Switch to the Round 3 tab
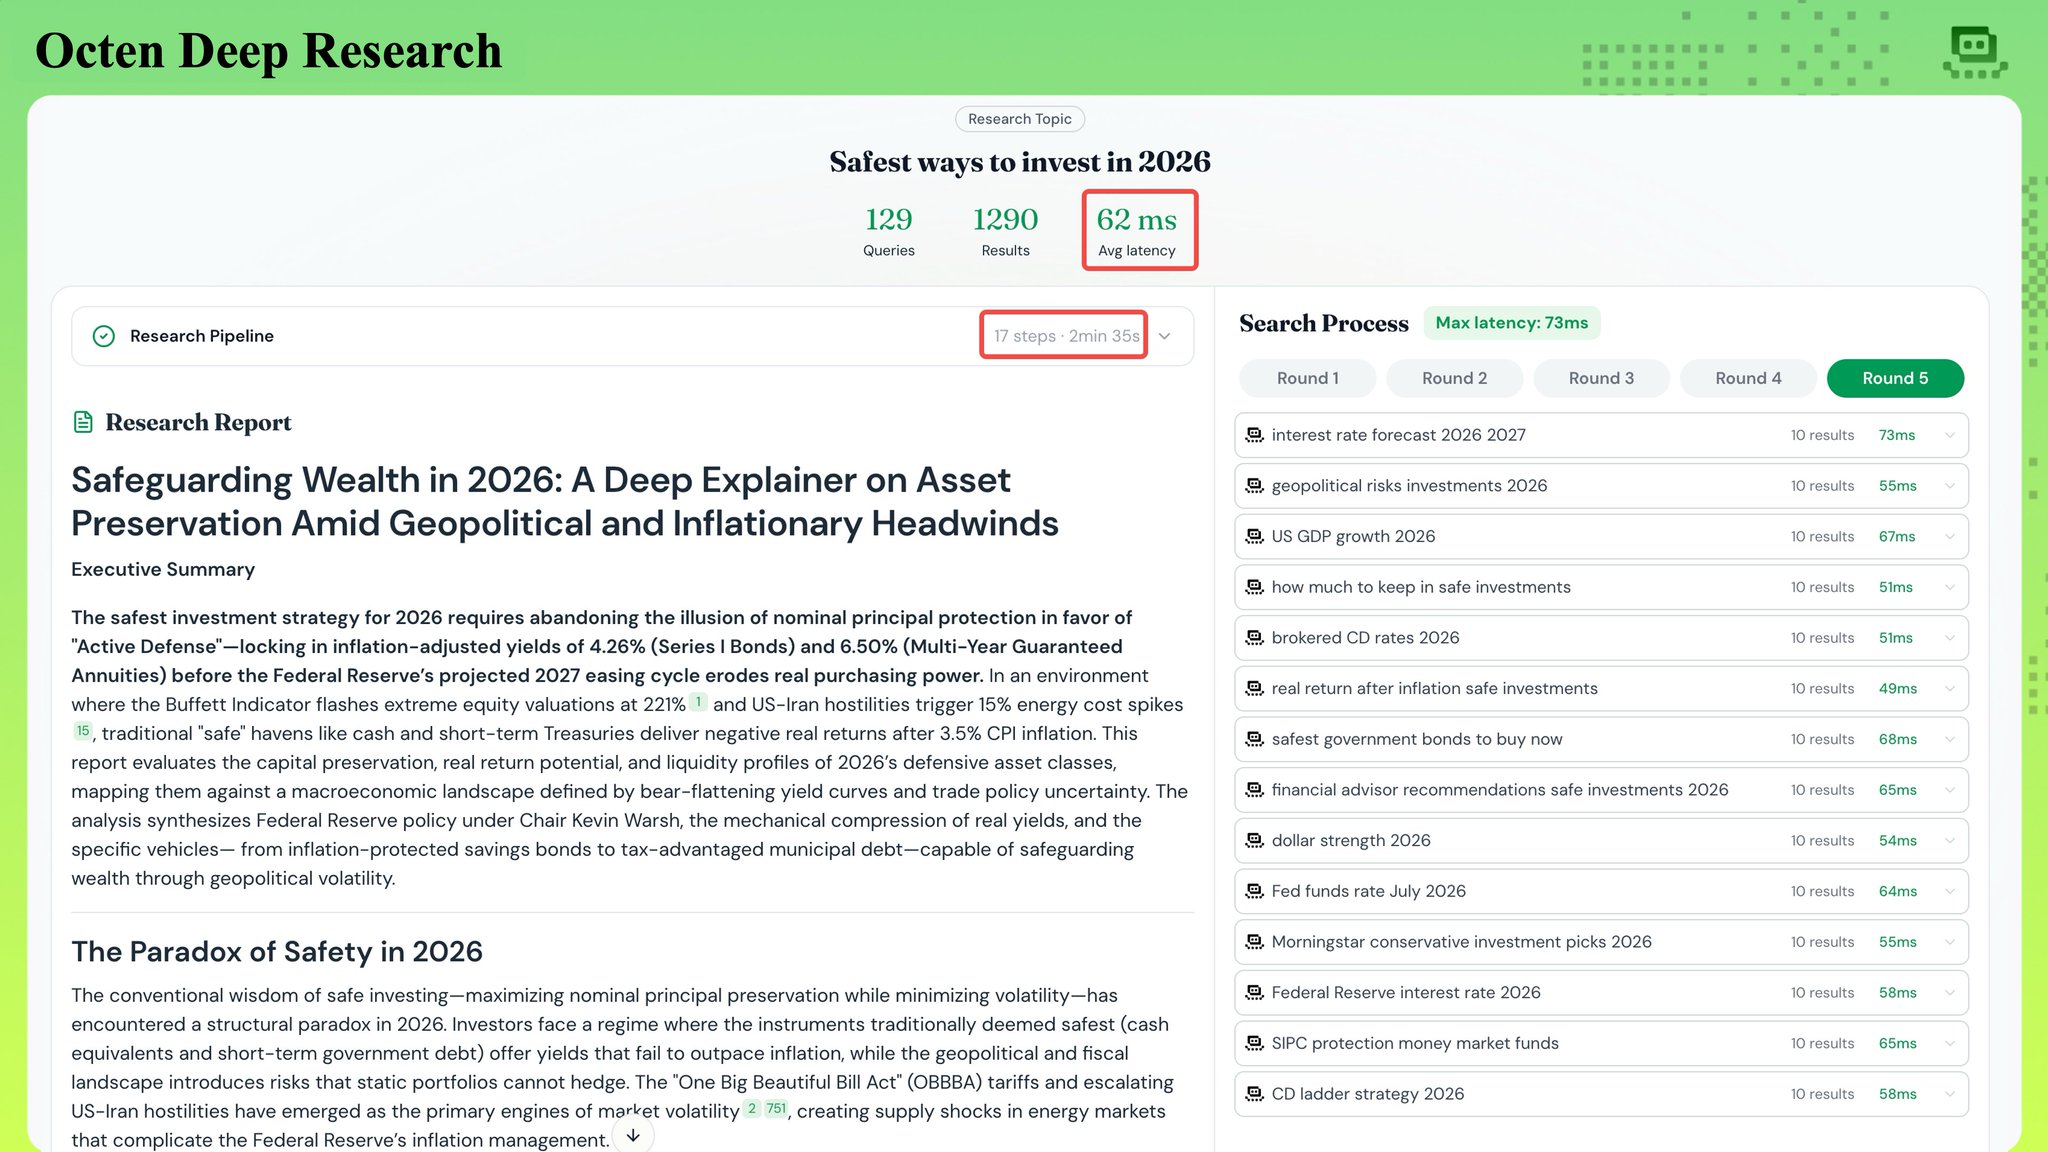The height and width of the screenshot is (1152, 2048). click(x=1601, y=378)
